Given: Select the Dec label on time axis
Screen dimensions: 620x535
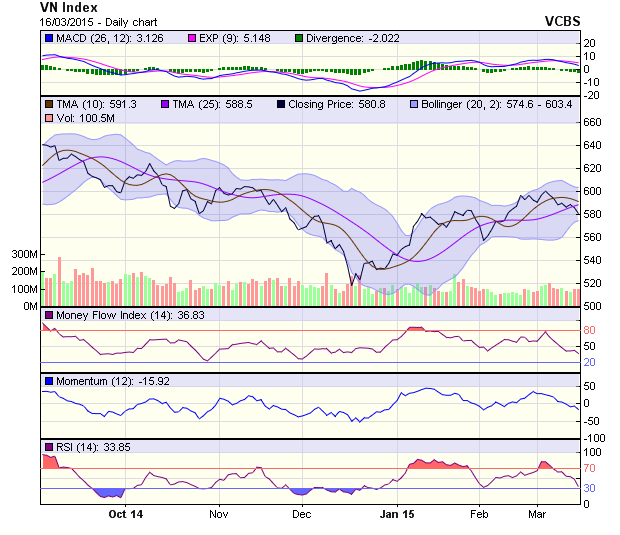Looking at the screenshot, I should point(301,514).
